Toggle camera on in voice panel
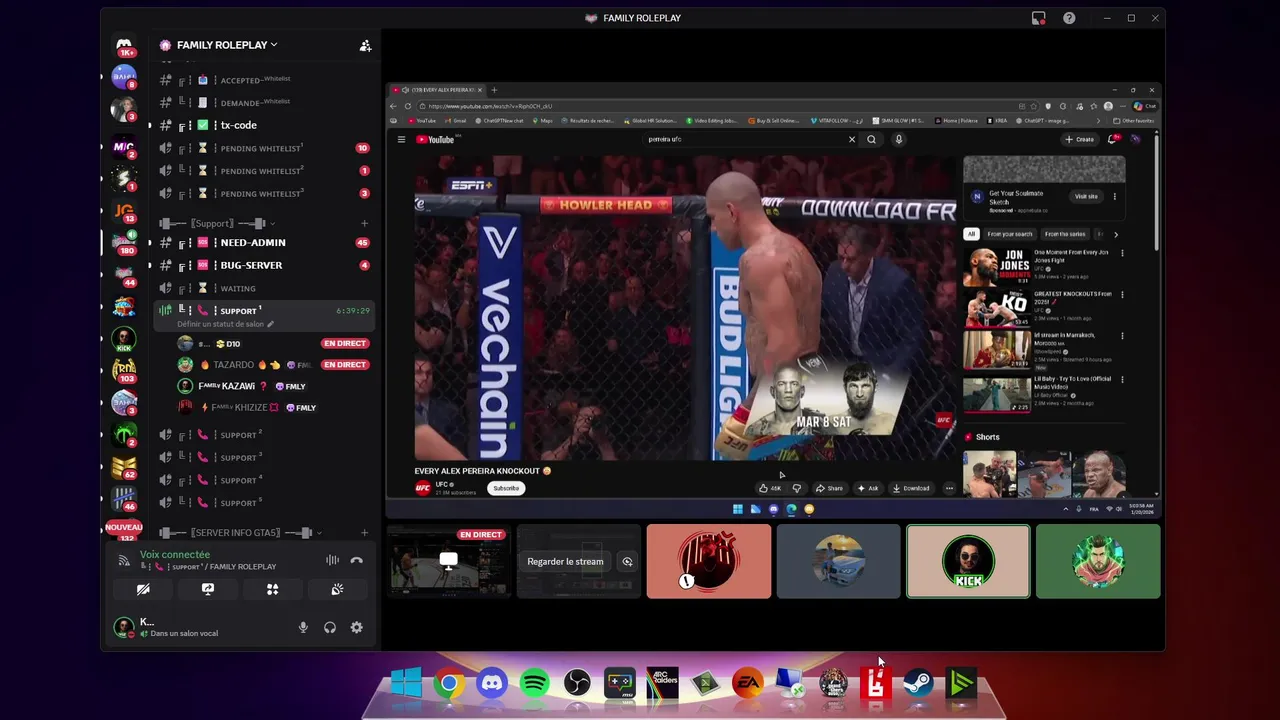 click(143, 589)
